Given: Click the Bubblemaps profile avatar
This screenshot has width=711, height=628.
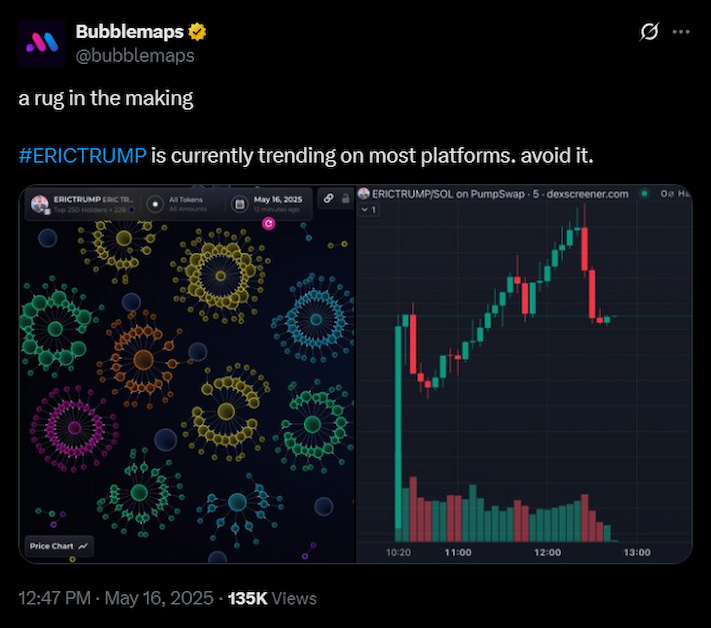Looking at the screenshot, I should 42,44.
